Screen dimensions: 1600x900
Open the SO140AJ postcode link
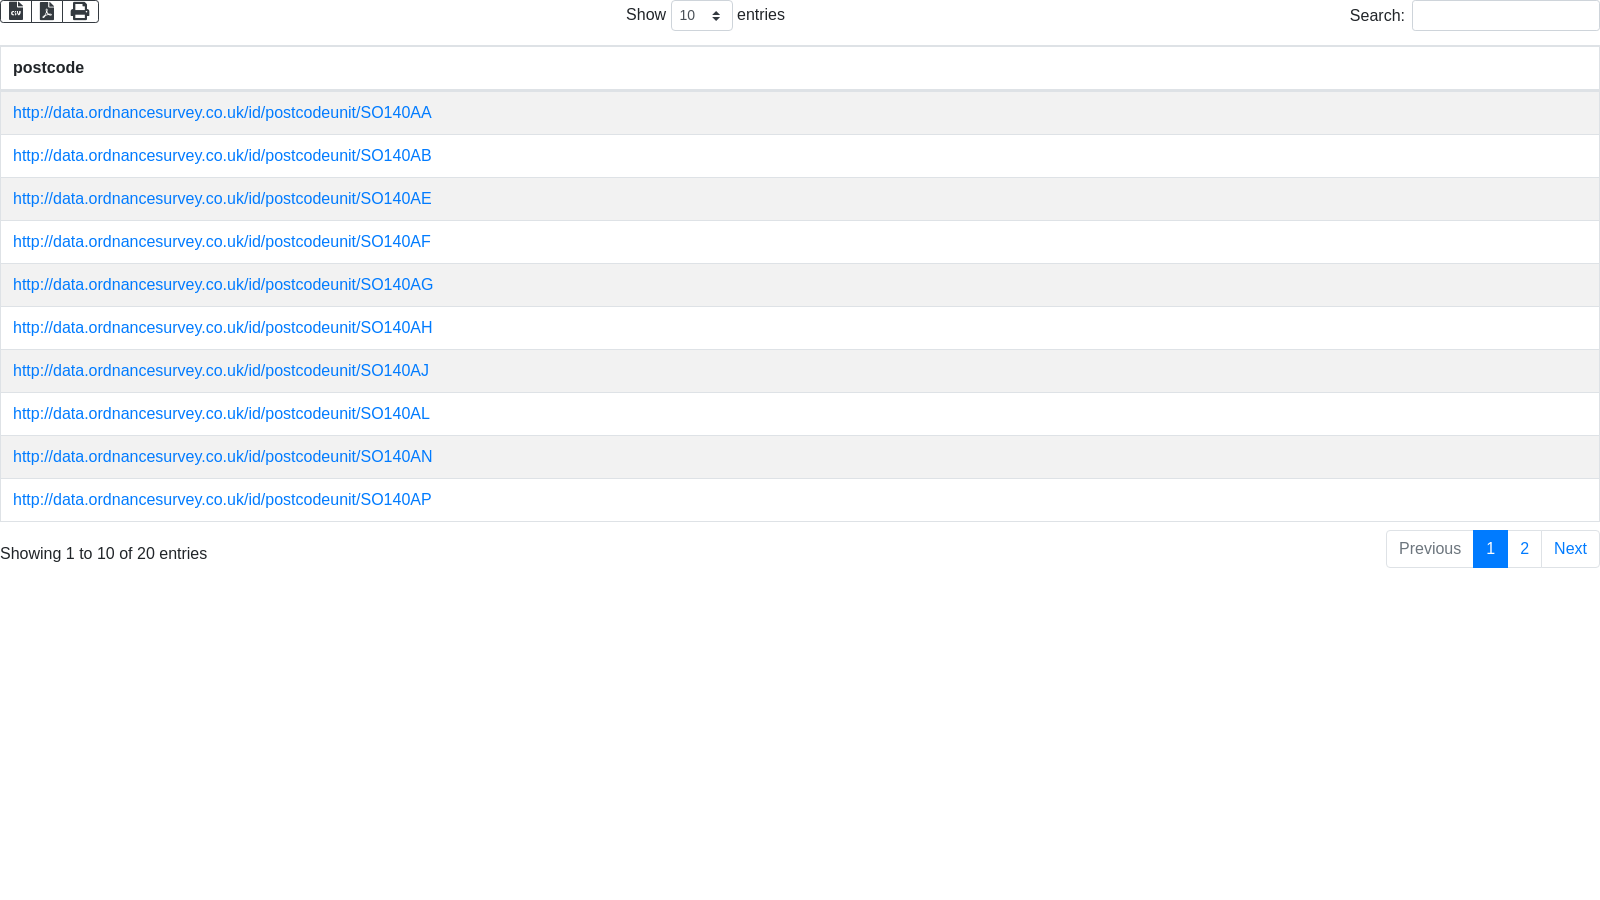click(220, 371)
